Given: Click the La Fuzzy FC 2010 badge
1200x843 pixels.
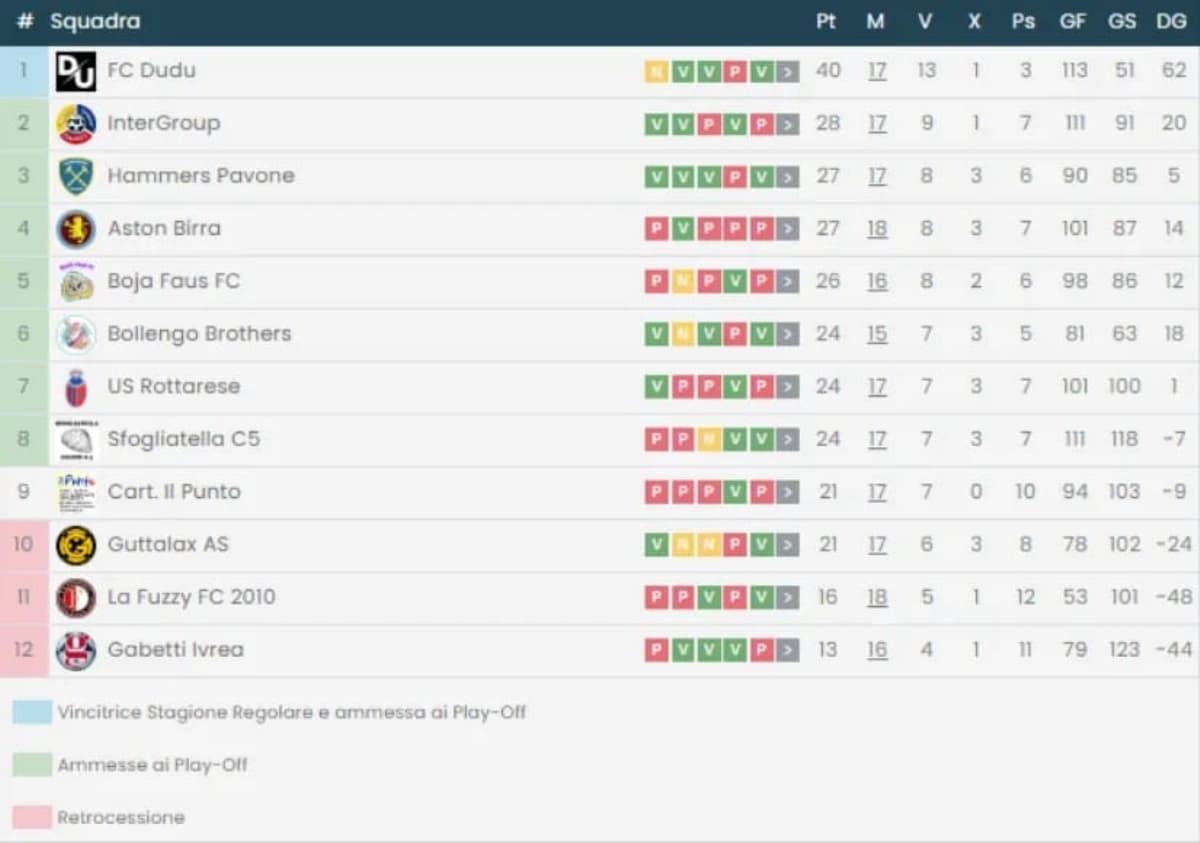Looking at the screenshot, I should [76, 598].
